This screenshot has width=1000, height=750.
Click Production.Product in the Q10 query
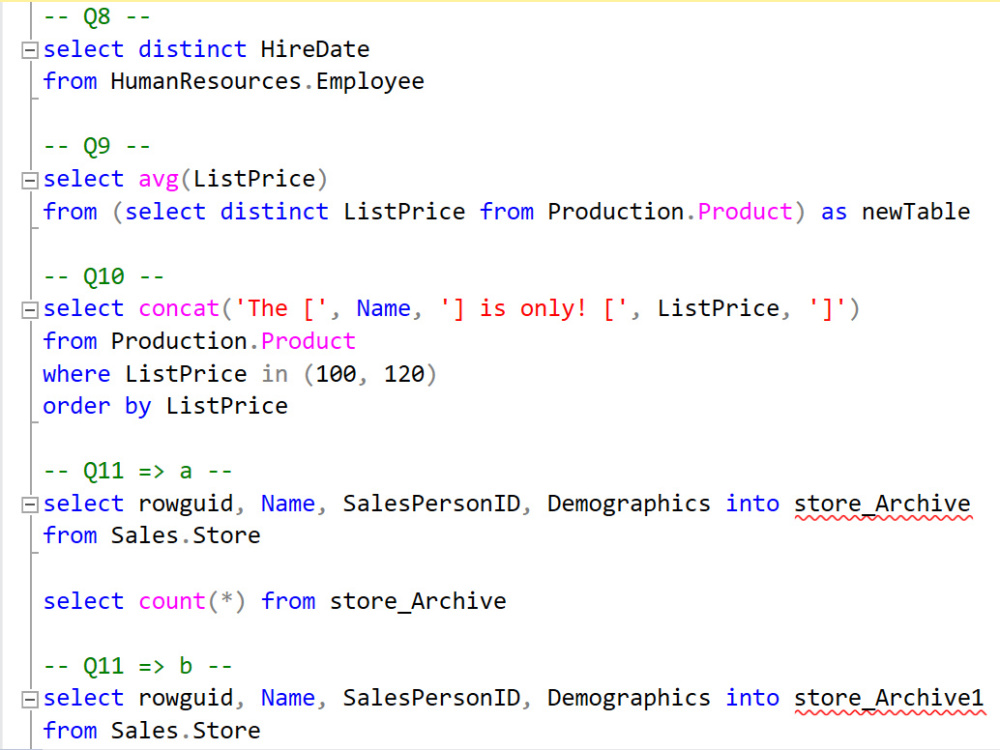click(x=233, y=341)
